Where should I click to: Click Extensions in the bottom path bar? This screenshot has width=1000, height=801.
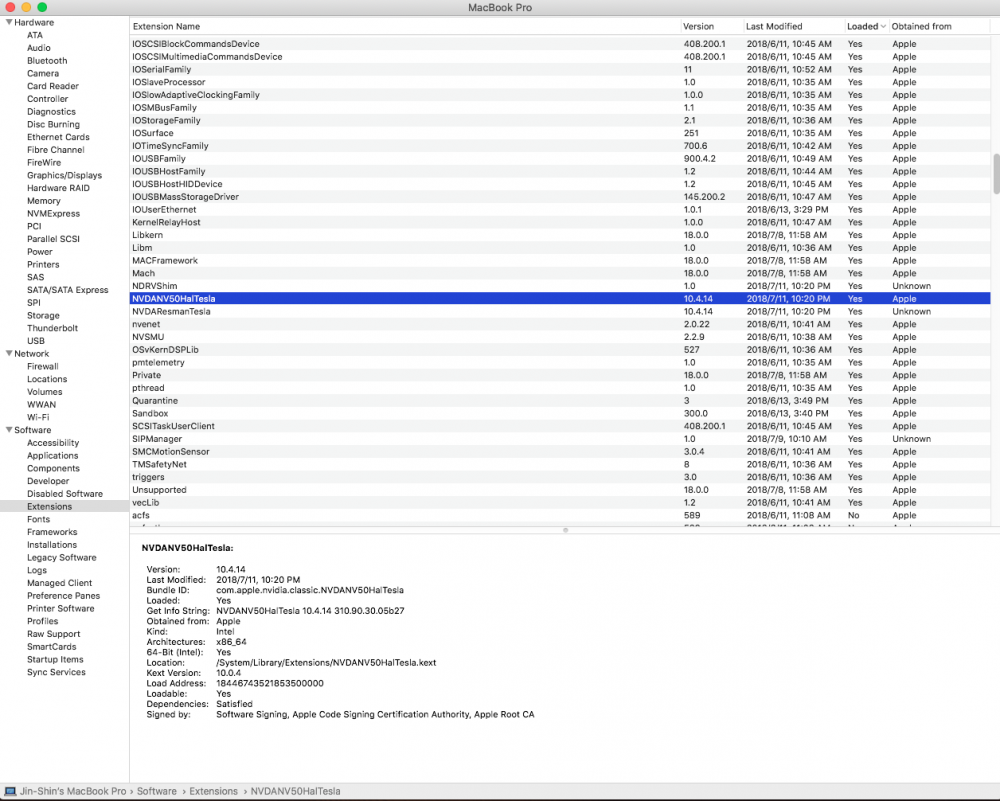[214, 791]
